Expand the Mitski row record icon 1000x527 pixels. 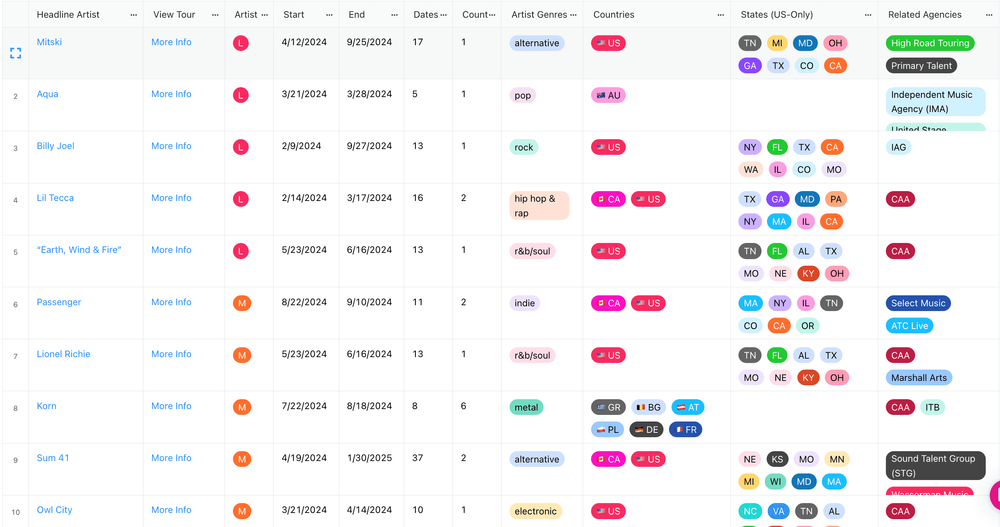(15, 54)
